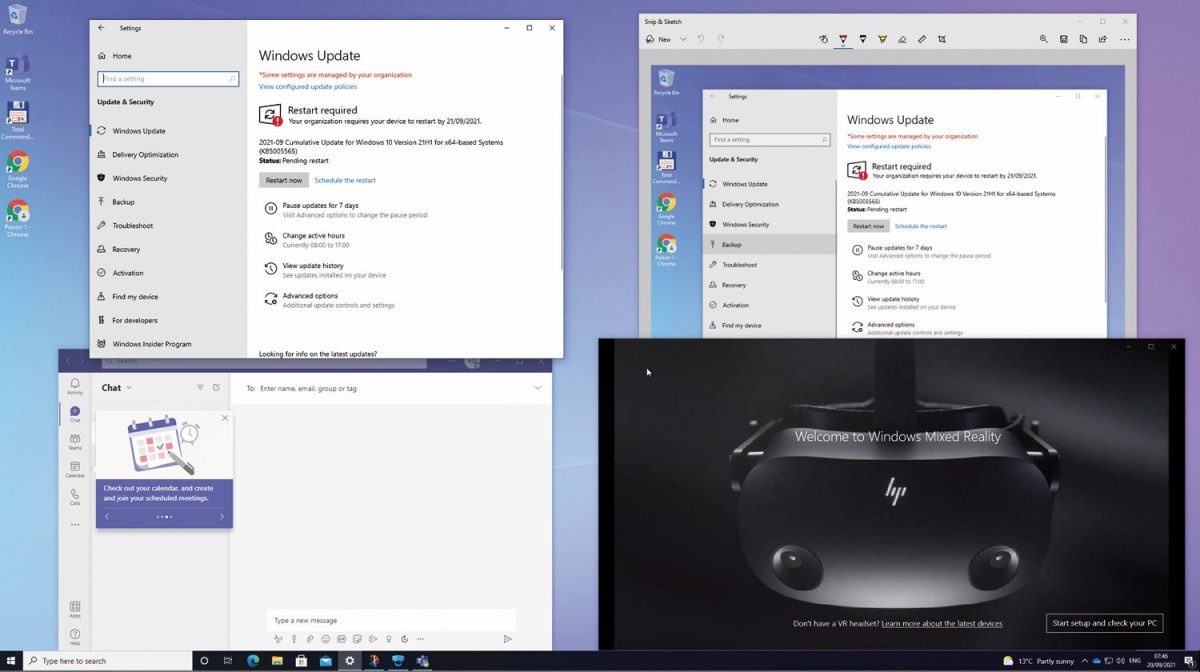Copy the snip to clipboard
Image resolution: width=1200 pixels, height=672 pixels.
pyautogui.click(x=1083, y=39)
